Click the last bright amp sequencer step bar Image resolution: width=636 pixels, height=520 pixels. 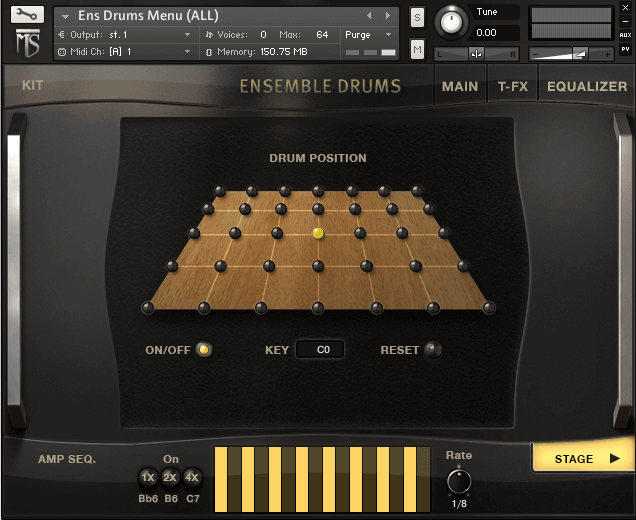(x=410, y=479)
